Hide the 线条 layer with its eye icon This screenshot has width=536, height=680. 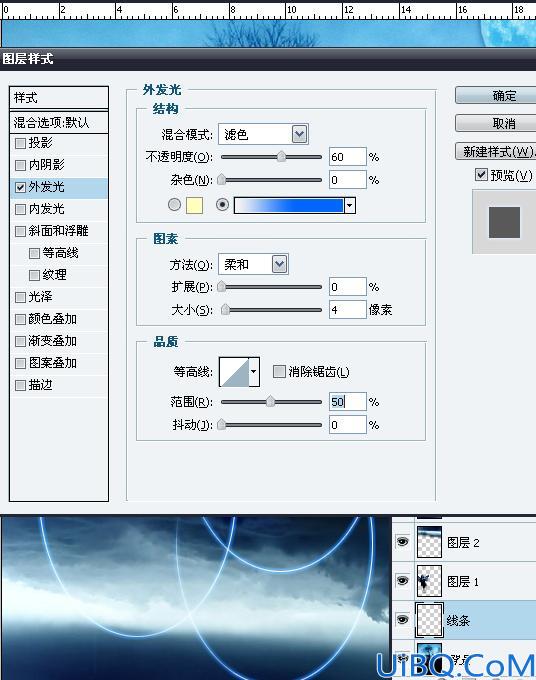point(403,619)
